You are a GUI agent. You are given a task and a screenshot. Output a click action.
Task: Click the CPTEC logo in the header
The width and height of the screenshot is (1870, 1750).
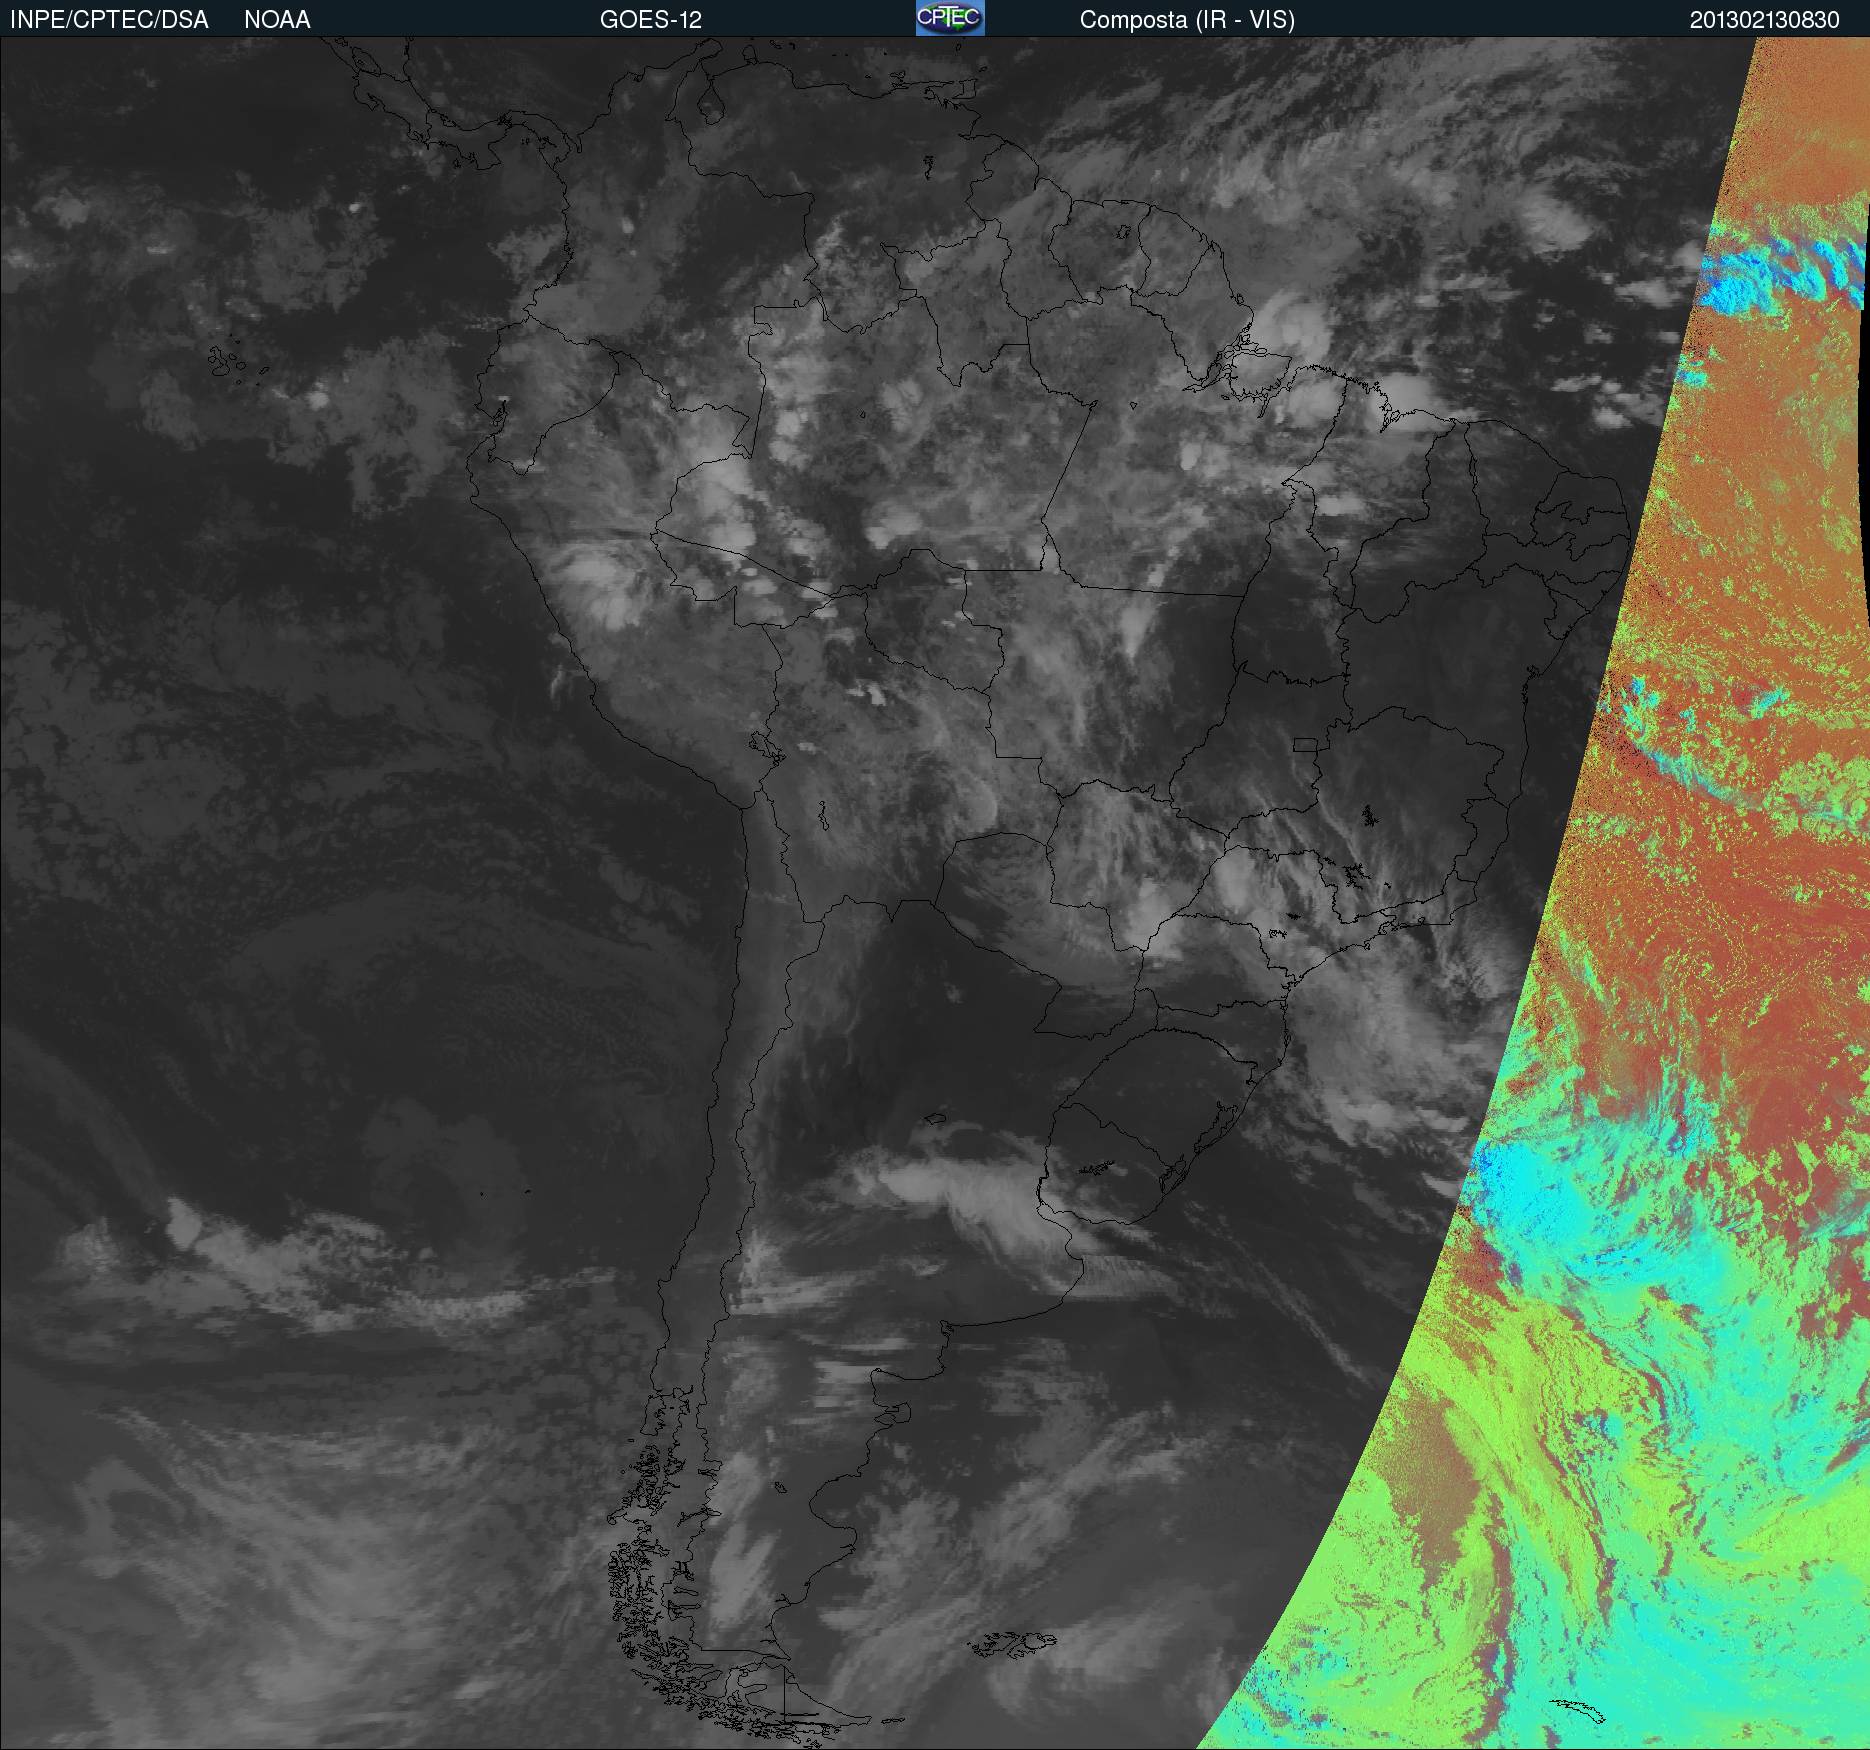(950, 18)
